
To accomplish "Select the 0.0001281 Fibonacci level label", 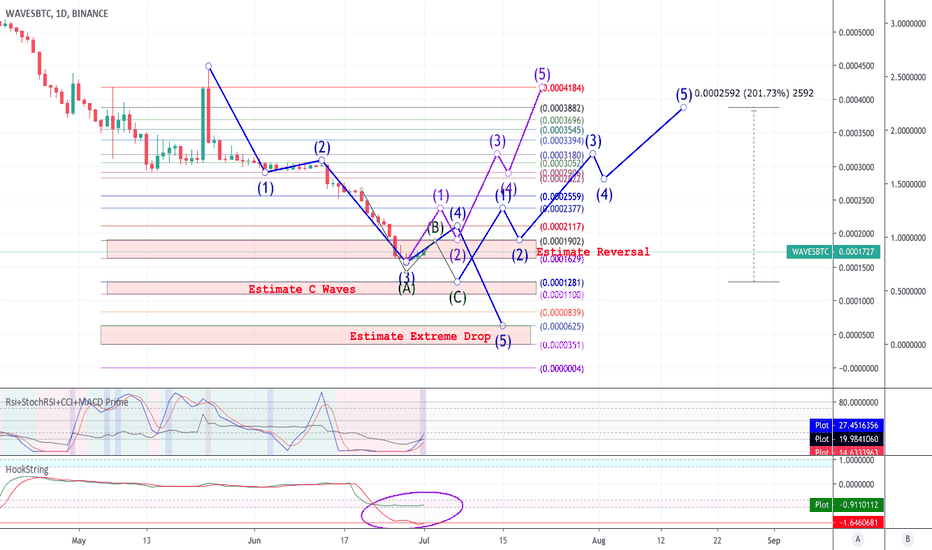I will (562, 283).
